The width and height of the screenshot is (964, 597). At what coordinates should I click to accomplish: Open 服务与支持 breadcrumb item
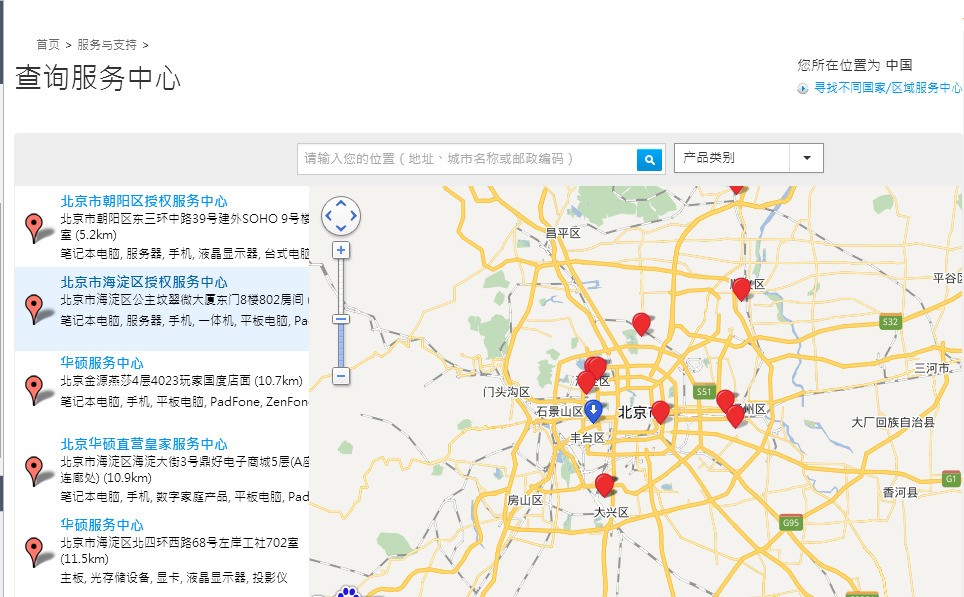[107, 44]
